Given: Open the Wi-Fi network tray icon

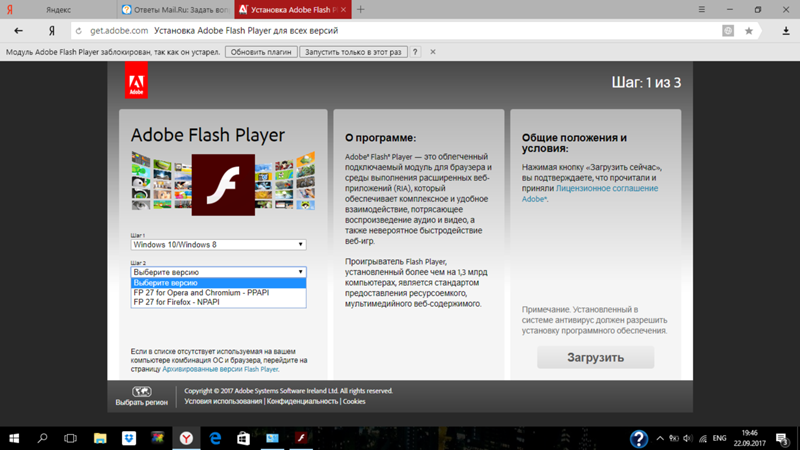Looking at the screenshot, I should (703, 438).
